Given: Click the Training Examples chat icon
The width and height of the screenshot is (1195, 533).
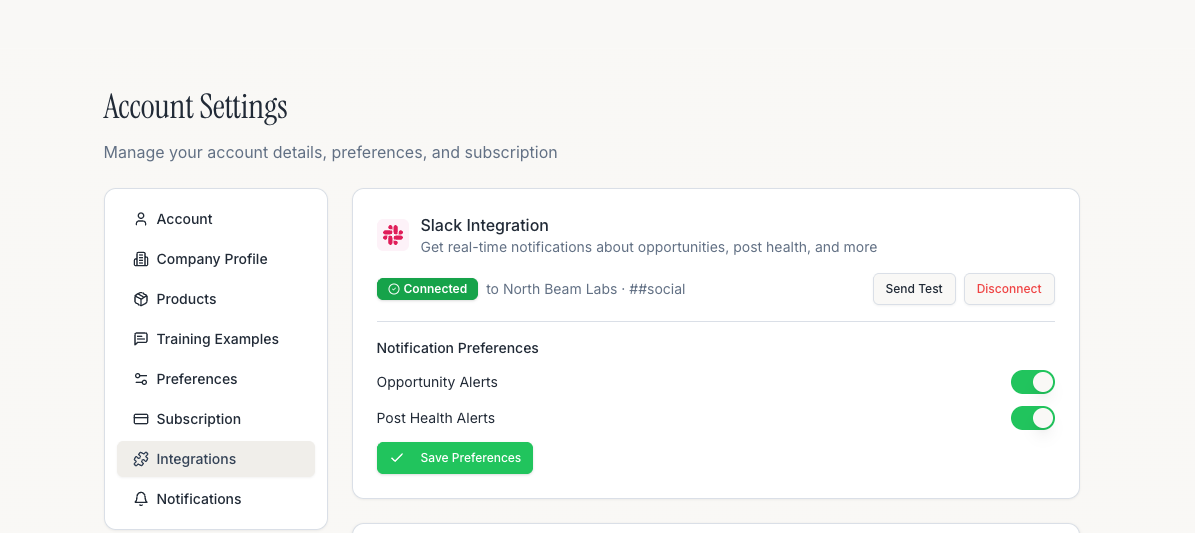Looking at the screenshot, I should point(140,339).
